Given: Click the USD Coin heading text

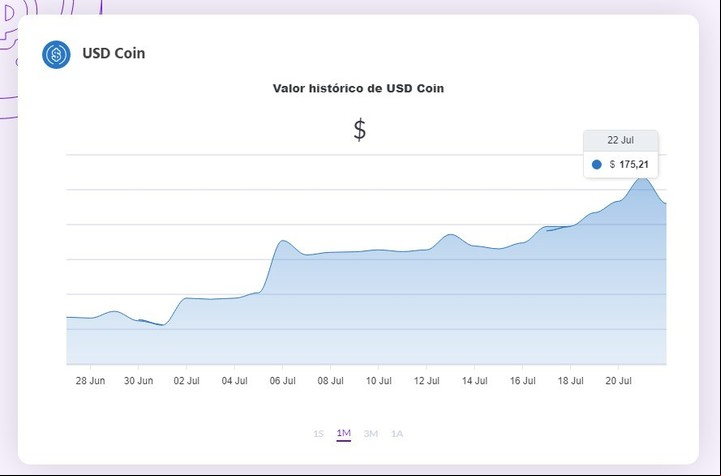Looking at the screenshot, I should [114, 53].
